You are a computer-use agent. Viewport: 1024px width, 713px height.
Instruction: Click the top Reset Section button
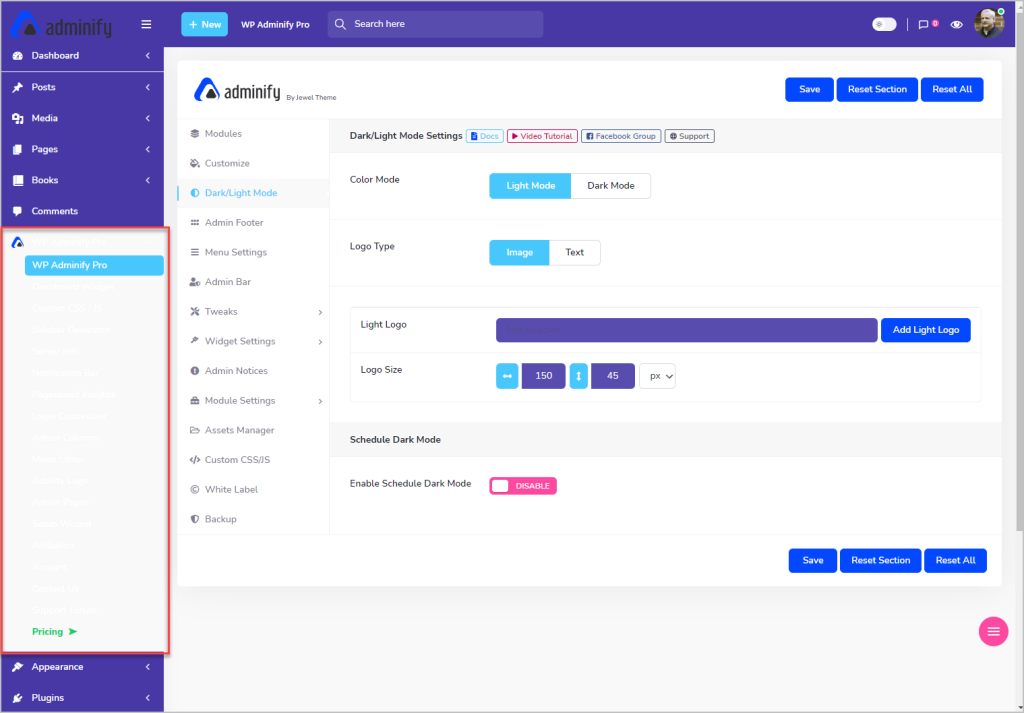point(877,89)
